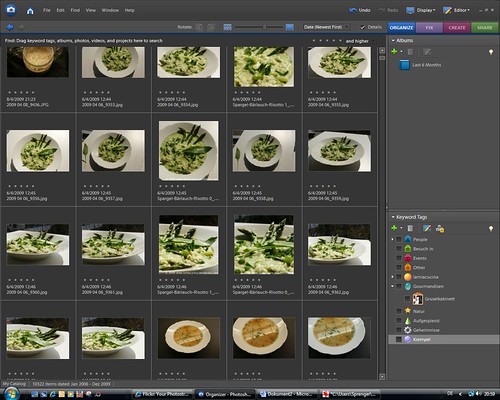Click the thumbnail size slider
This screenshot has width=500, height=400.
point(259,27)
